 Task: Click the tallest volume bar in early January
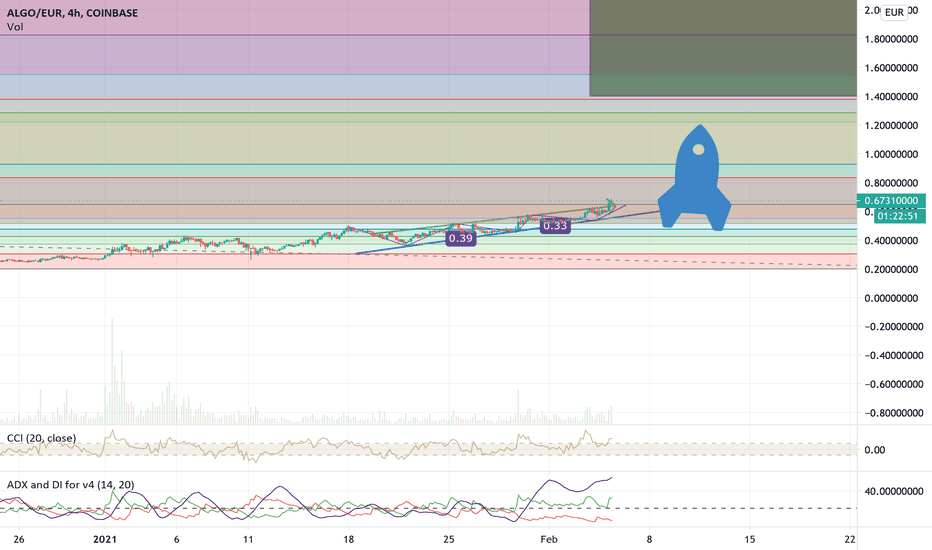click(x=112, y=371)
